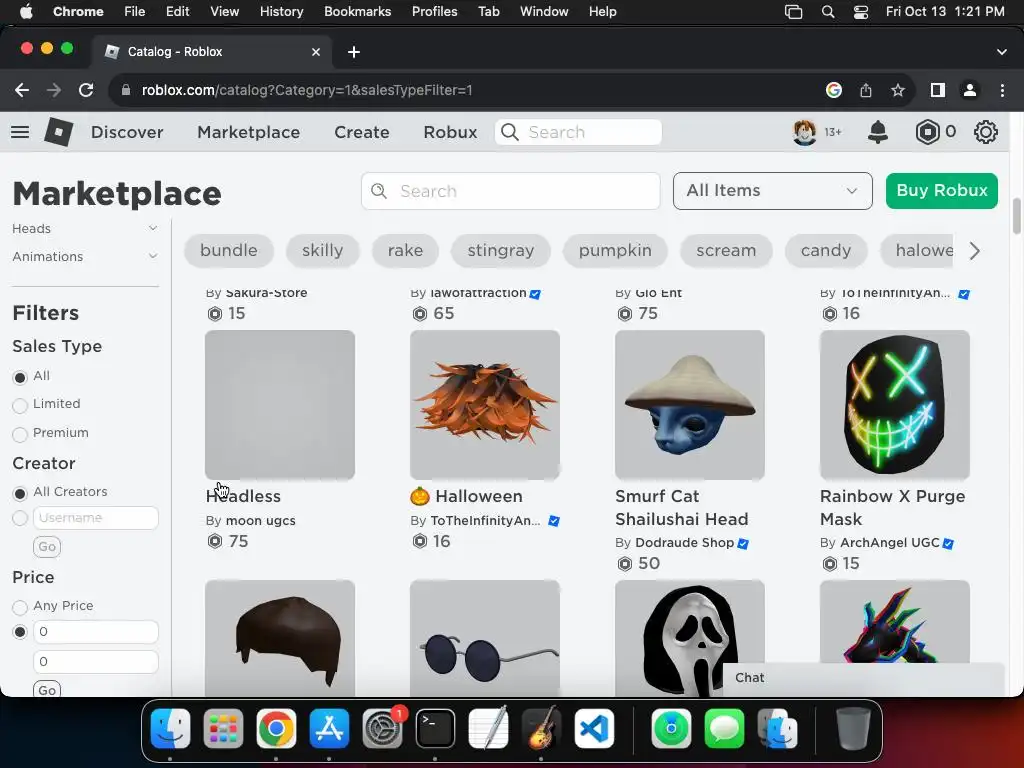
Task: Open the Headless item link
Action: coord(244,496)
